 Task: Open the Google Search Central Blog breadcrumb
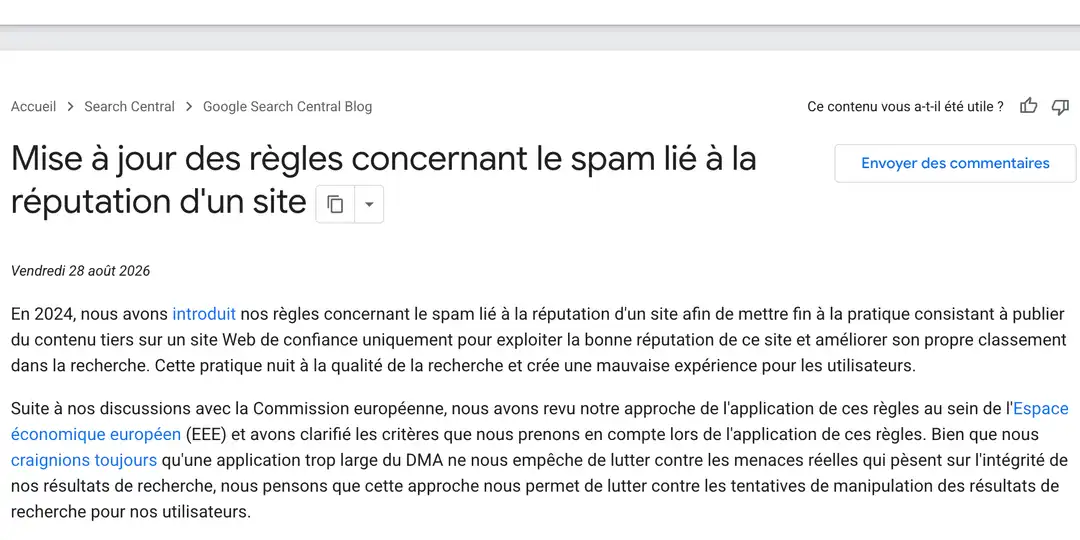[287, 107]
